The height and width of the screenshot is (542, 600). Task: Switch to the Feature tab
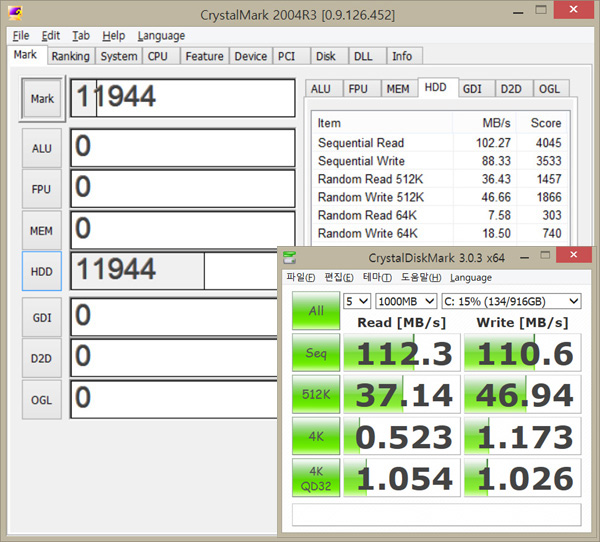pyautogui.click(x=204, y=56)
